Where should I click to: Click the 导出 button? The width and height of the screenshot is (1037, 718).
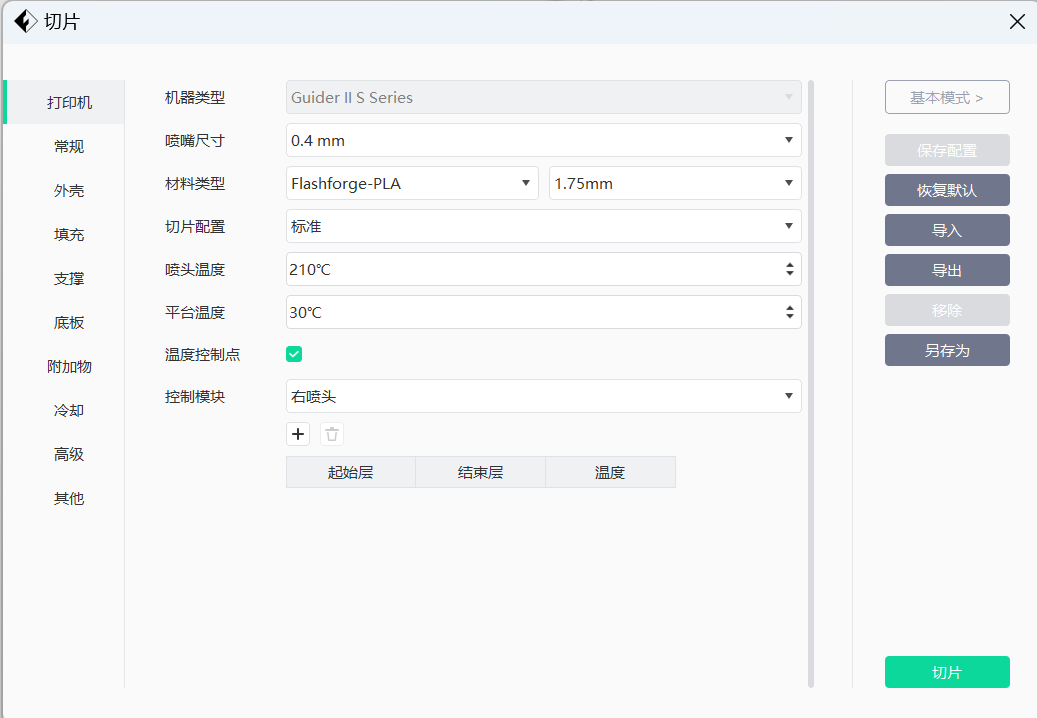(x=947, y=270)
